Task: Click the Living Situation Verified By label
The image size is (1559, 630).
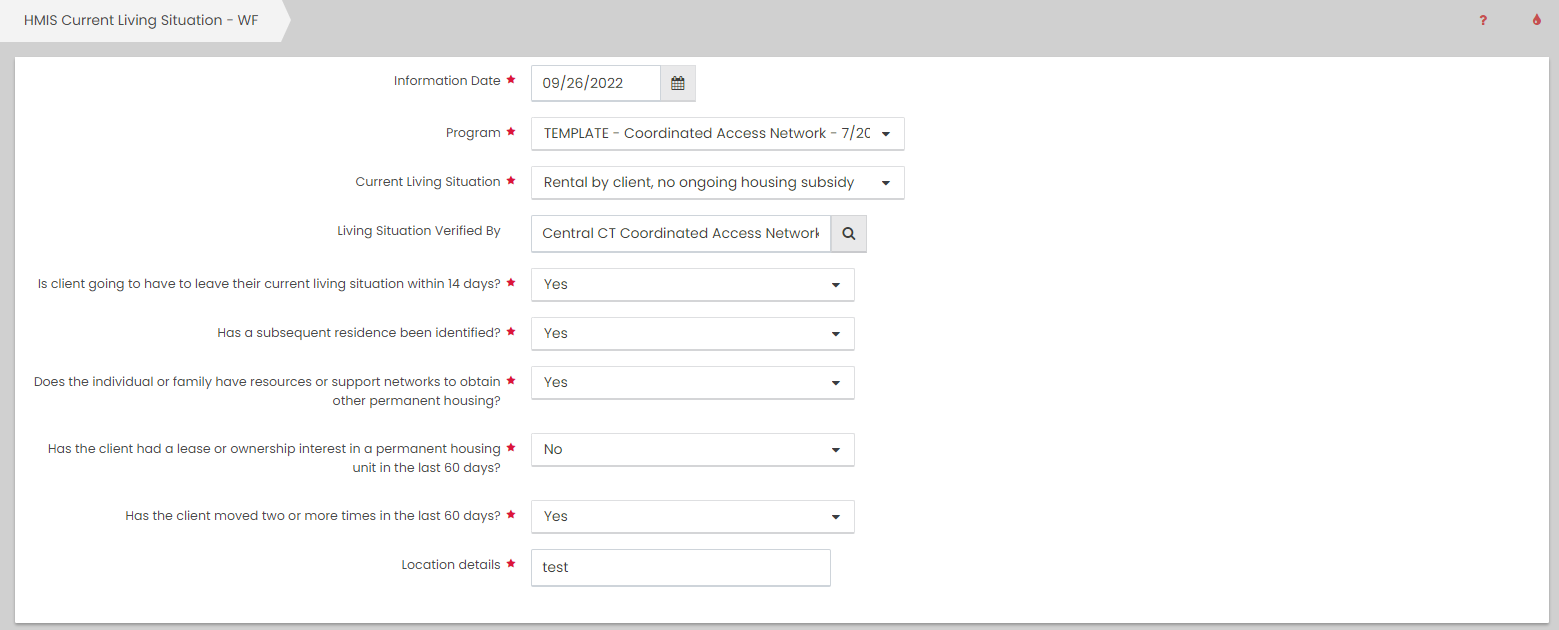Action: click(418, 231)
